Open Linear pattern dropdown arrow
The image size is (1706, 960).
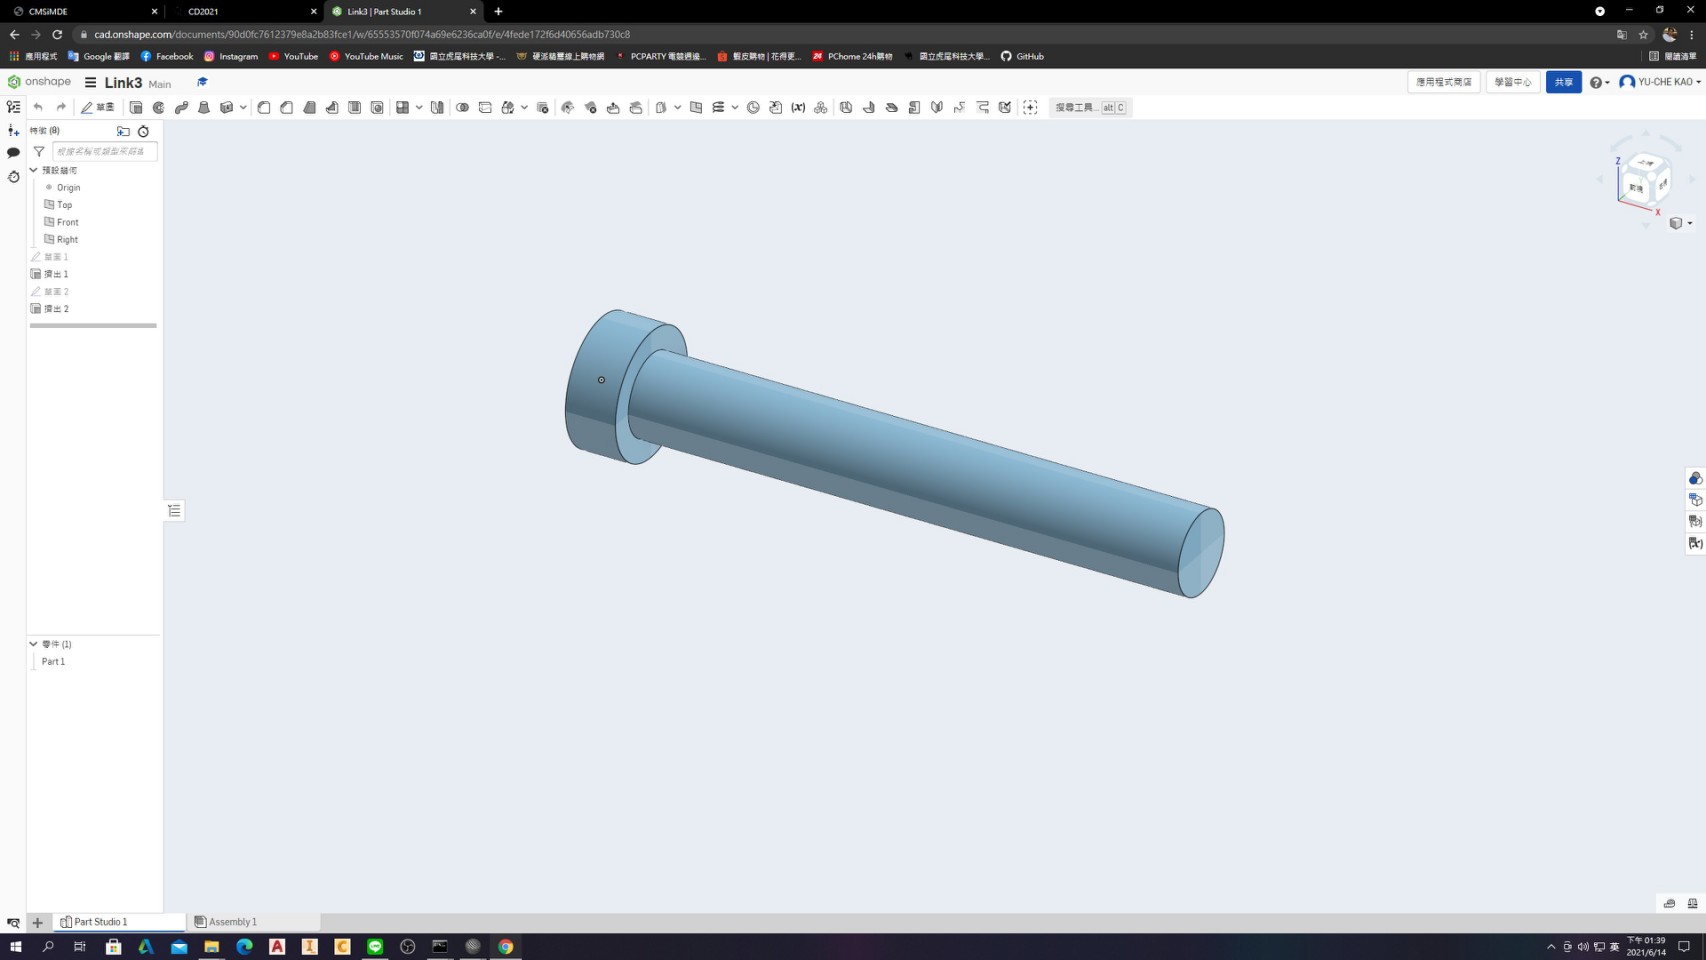(419, 107)
